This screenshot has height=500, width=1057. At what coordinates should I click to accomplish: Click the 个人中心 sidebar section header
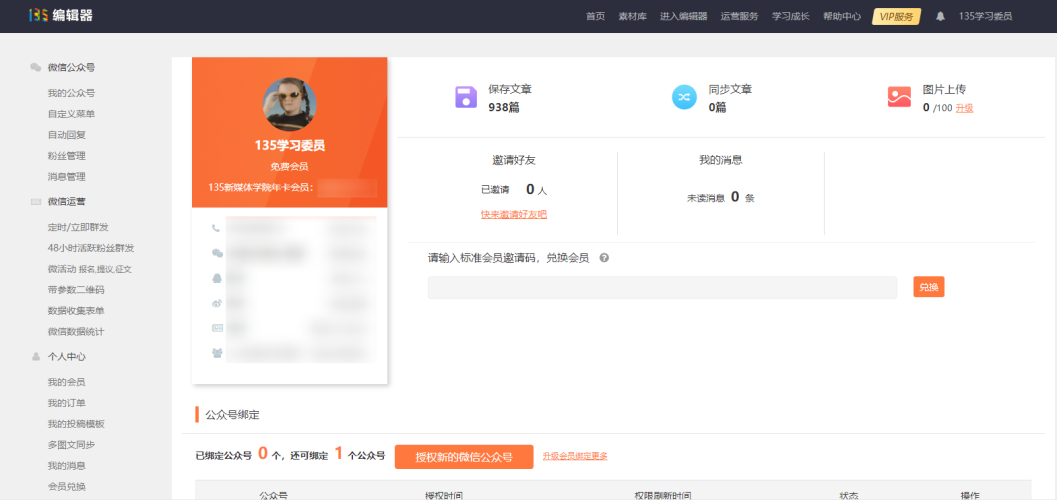67,356
